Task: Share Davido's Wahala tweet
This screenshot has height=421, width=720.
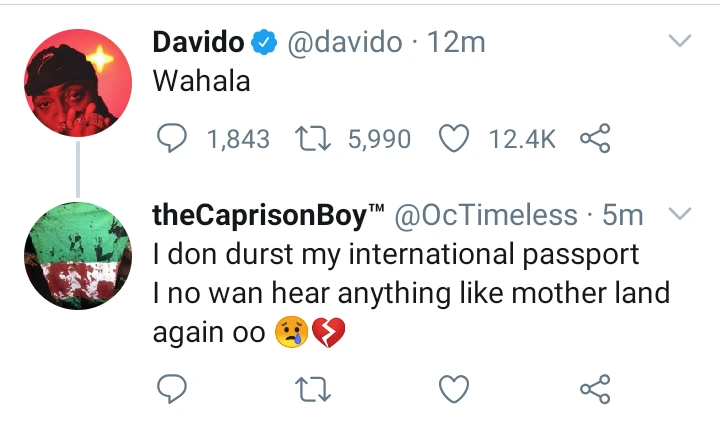Action: (595, 139)
